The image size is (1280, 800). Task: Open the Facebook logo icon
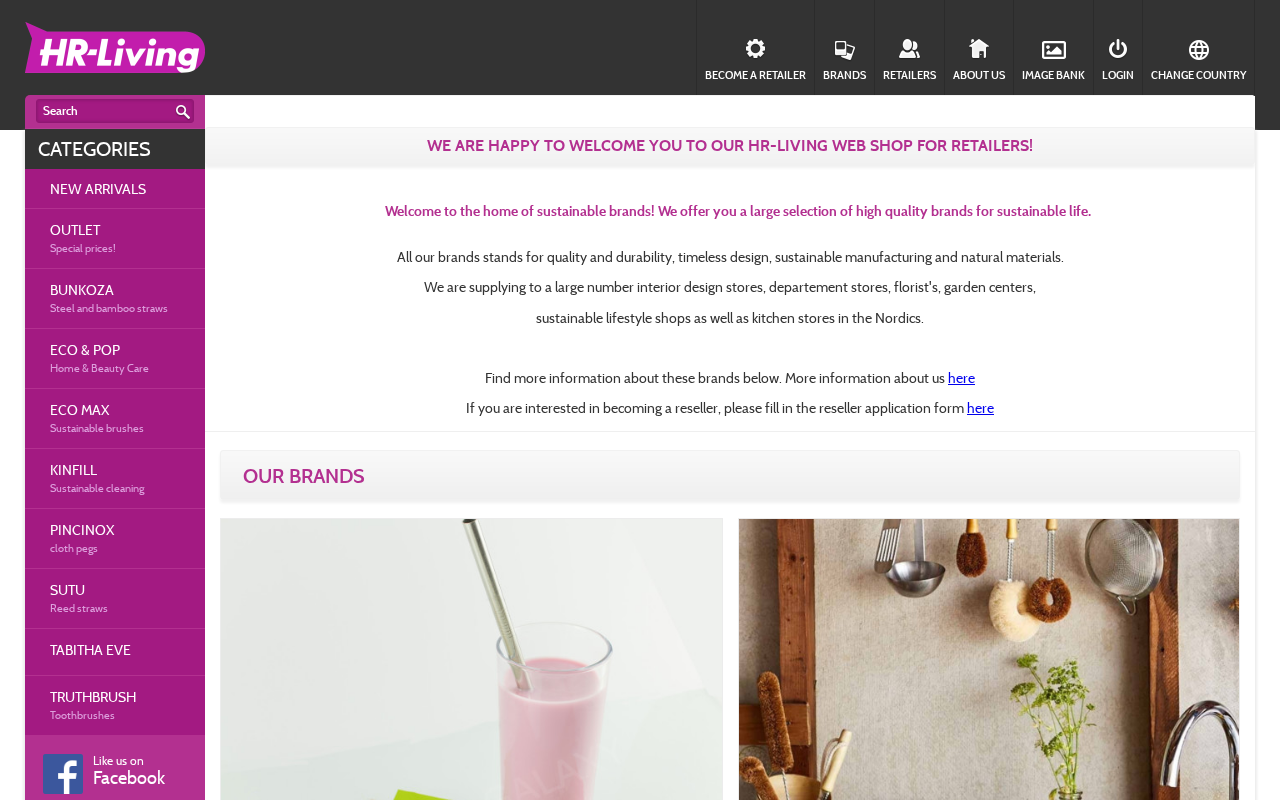coord(63,774)
